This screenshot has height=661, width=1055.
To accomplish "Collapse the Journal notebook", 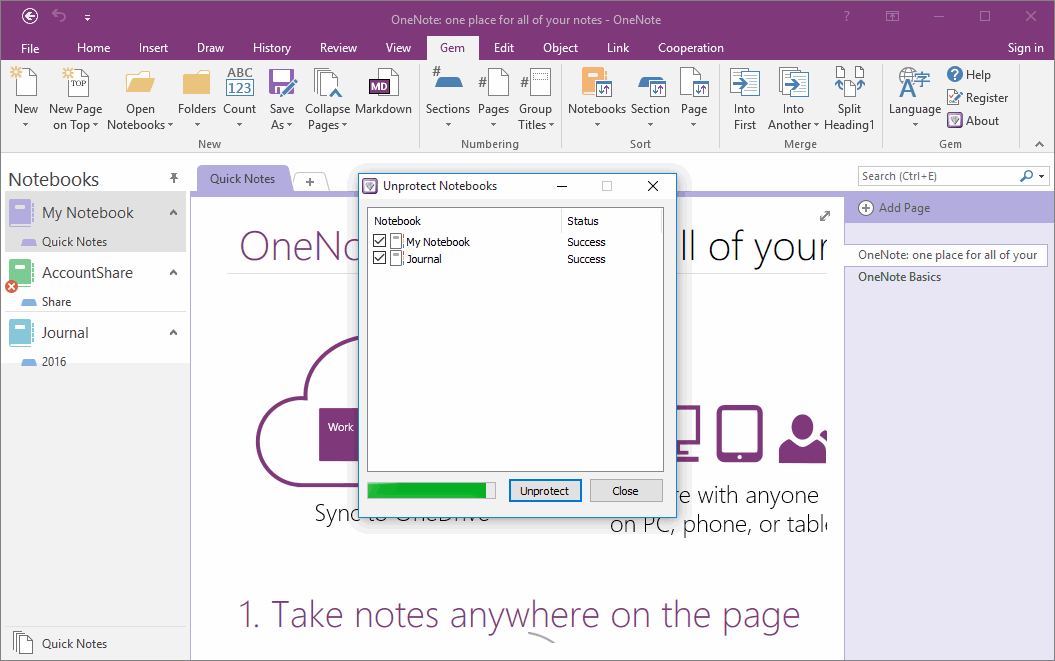I will click(x=174, y=333).
